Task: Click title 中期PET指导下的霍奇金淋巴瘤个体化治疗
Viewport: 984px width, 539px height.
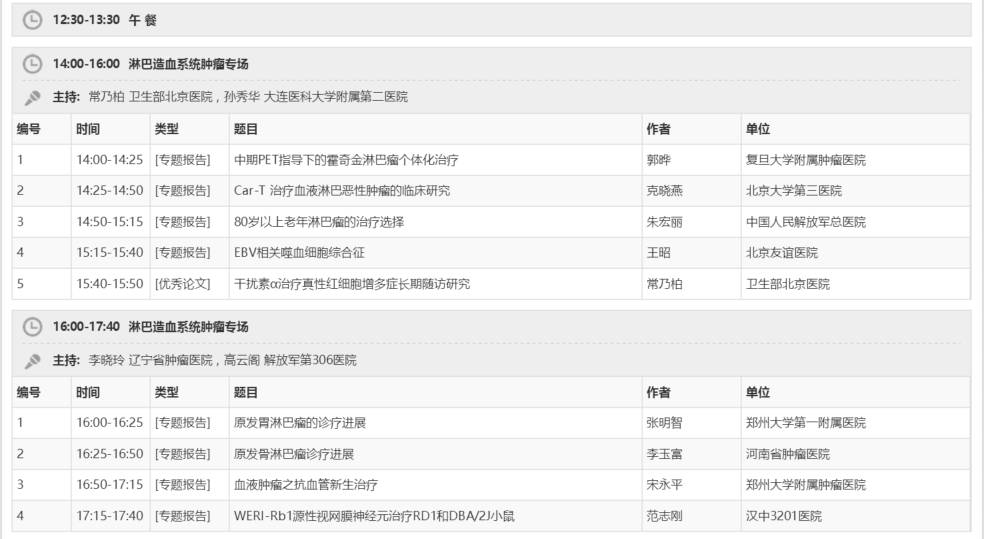Action: (346, 160)
